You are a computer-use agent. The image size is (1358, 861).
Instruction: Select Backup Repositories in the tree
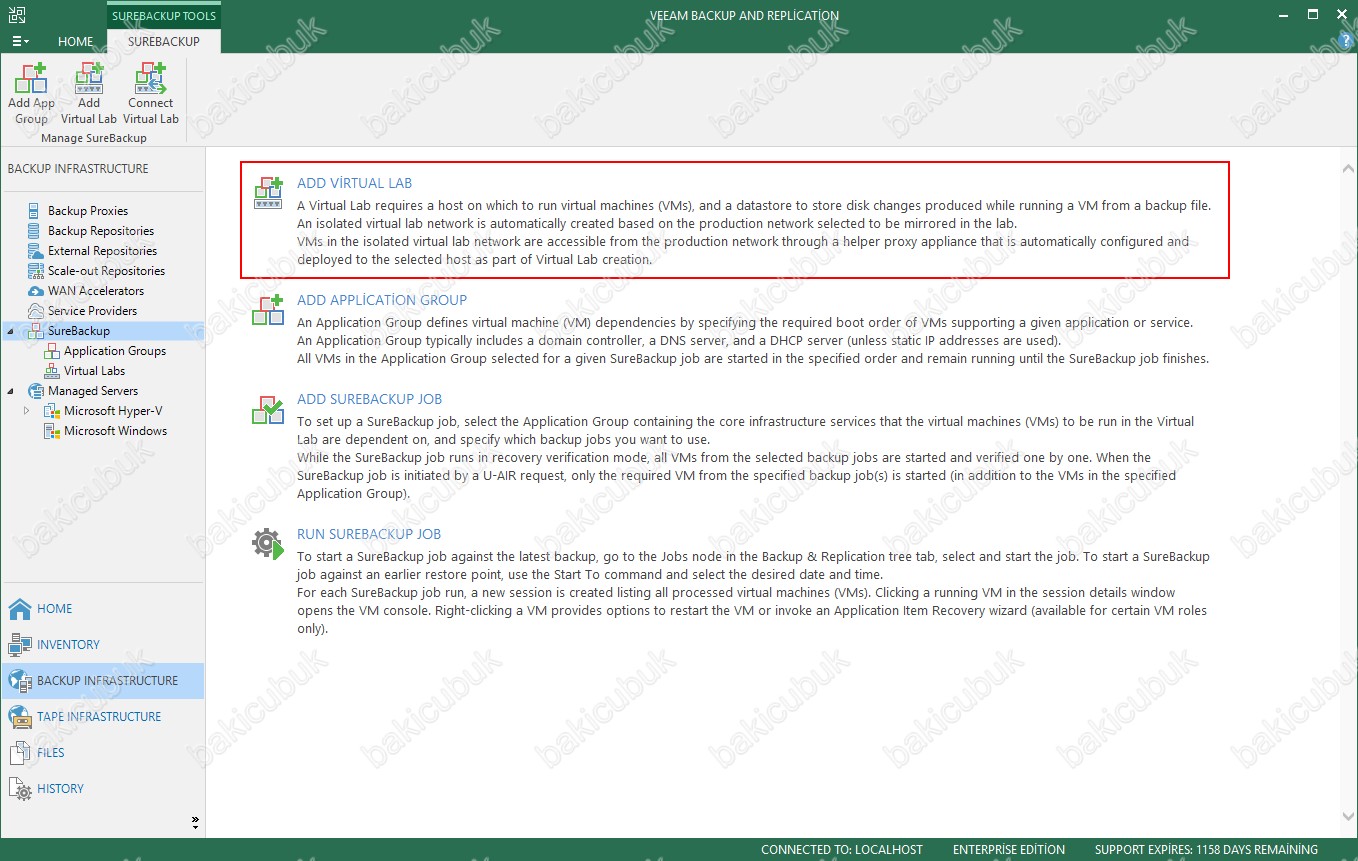pos(101,231)
